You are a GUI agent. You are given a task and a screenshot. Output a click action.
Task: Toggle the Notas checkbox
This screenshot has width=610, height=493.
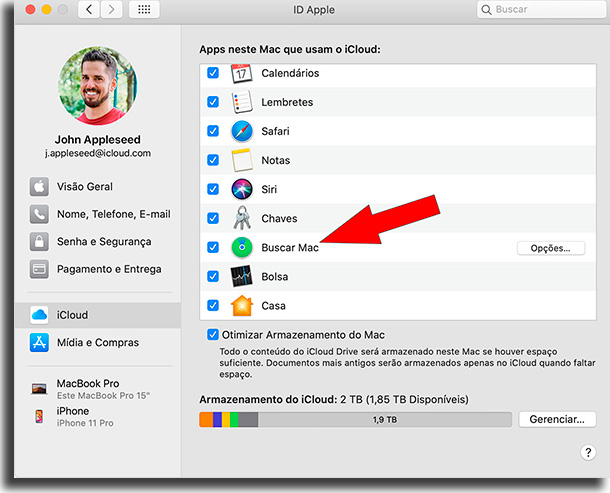[x=213, y=160]
